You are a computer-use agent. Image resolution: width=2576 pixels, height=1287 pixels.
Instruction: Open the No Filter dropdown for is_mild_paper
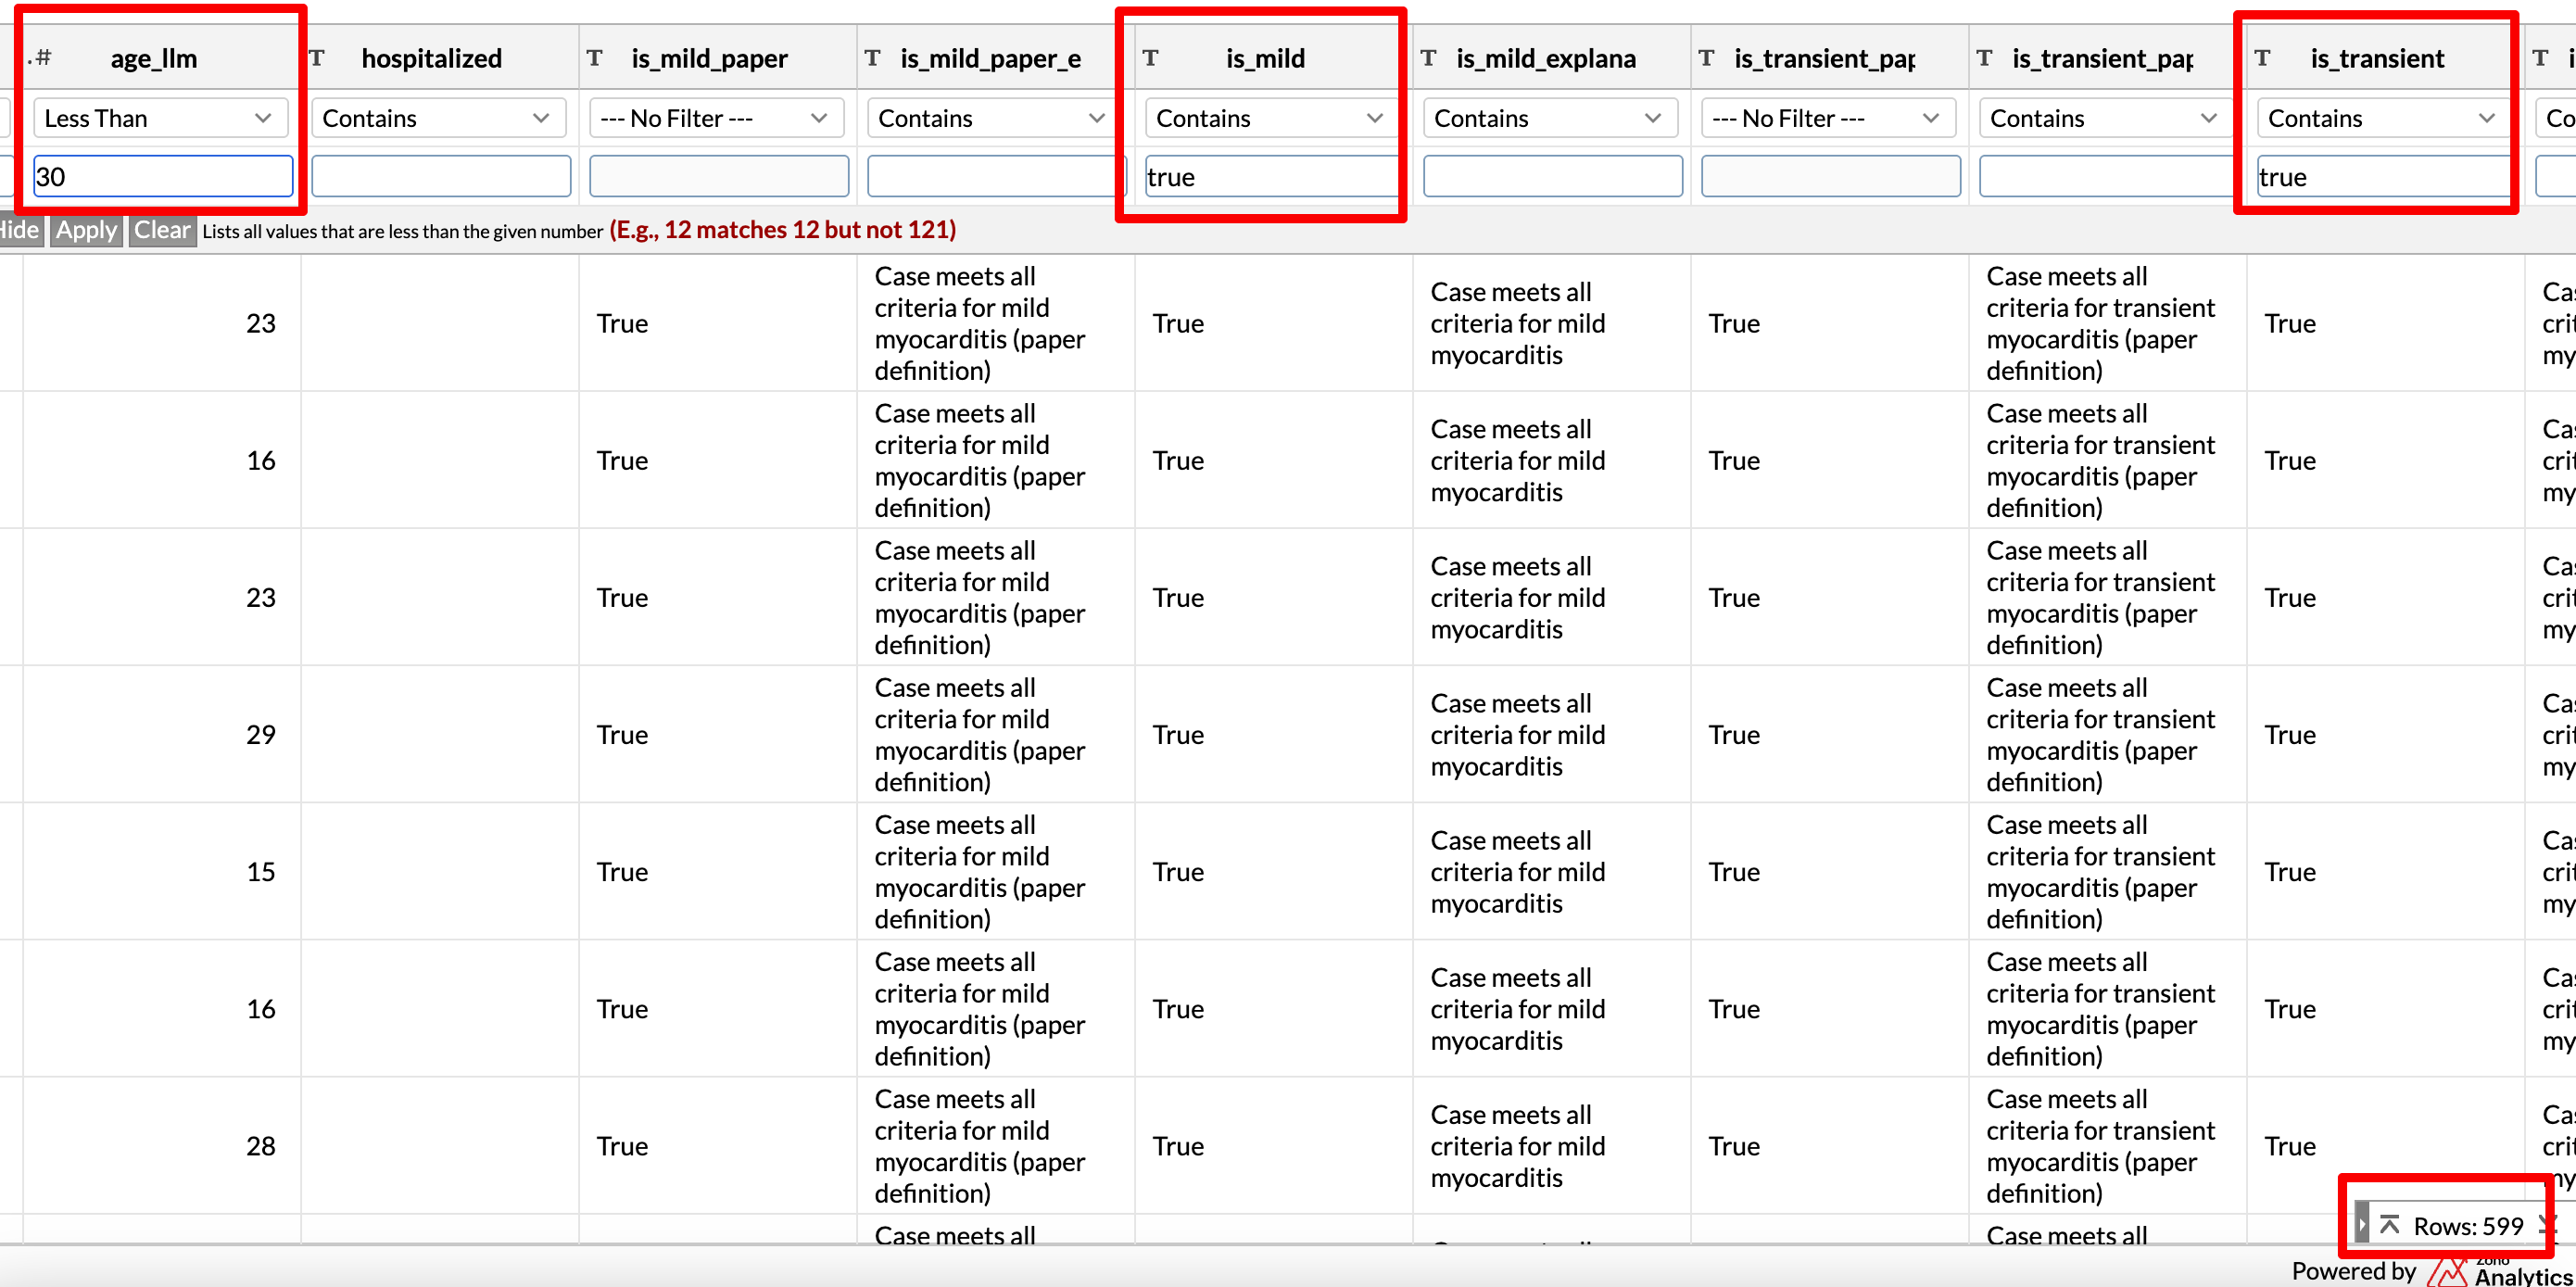click(x=716, y=118)
